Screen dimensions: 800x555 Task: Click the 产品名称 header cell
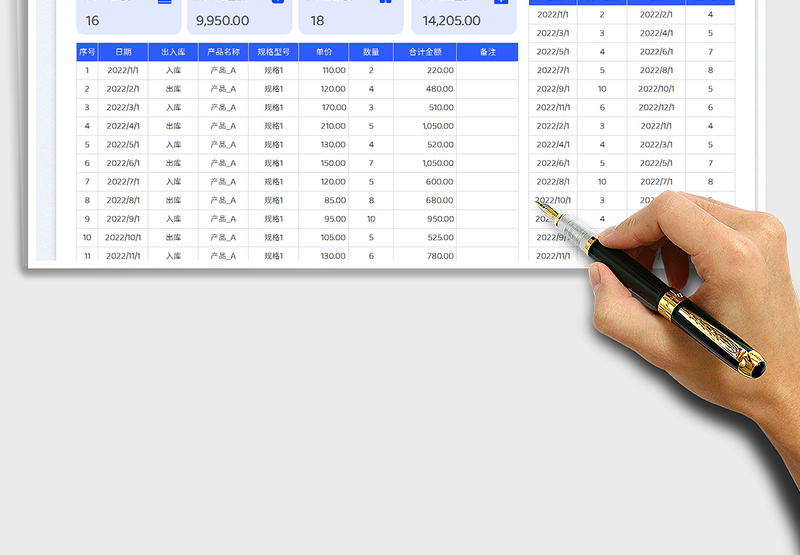223,52
